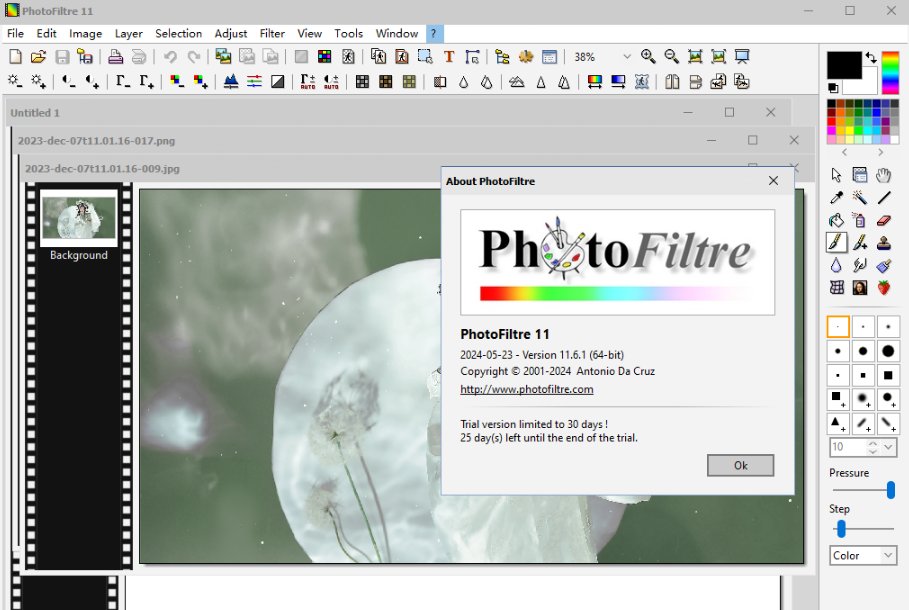Open the 38% zoom level dropdown
This screenshot has height=610, width=909.
pos(627,57)
